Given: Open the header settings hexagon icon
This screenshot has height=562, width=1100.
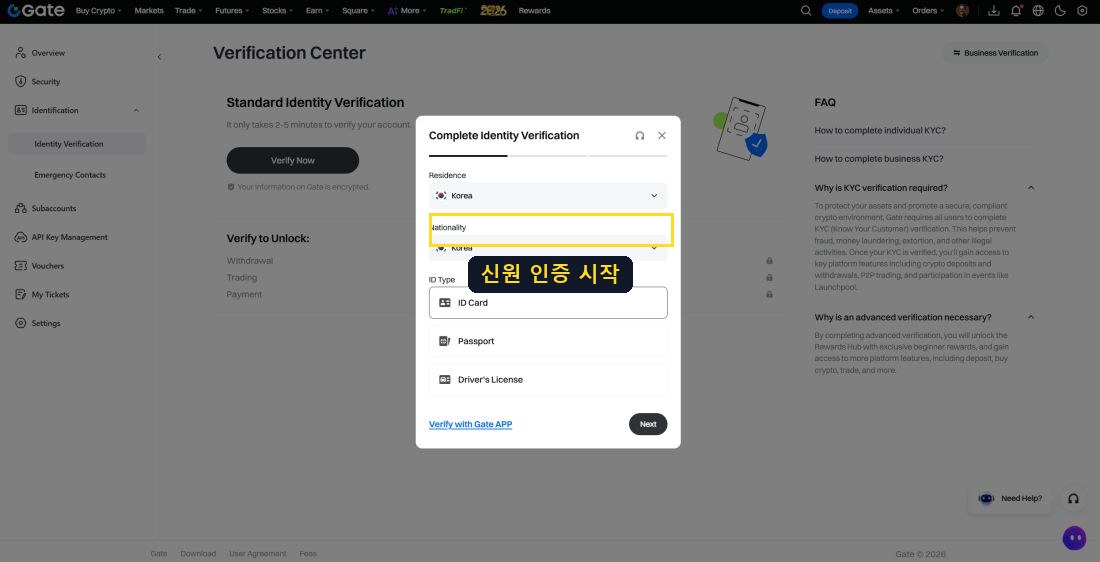Looking at the screenshot, I should (x=1082, y=11).
